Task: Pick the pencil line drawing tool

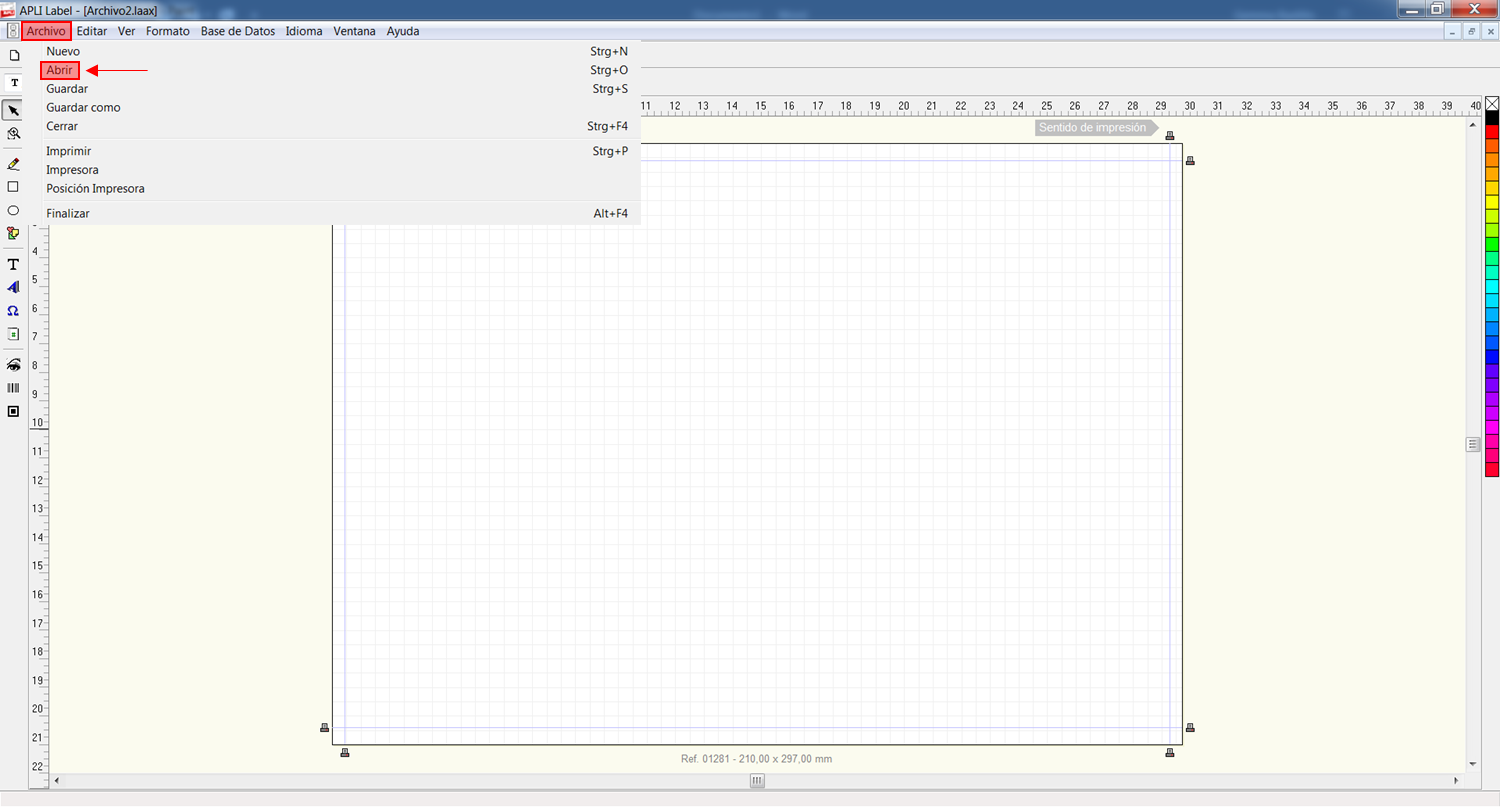Action: pos(14,164)
